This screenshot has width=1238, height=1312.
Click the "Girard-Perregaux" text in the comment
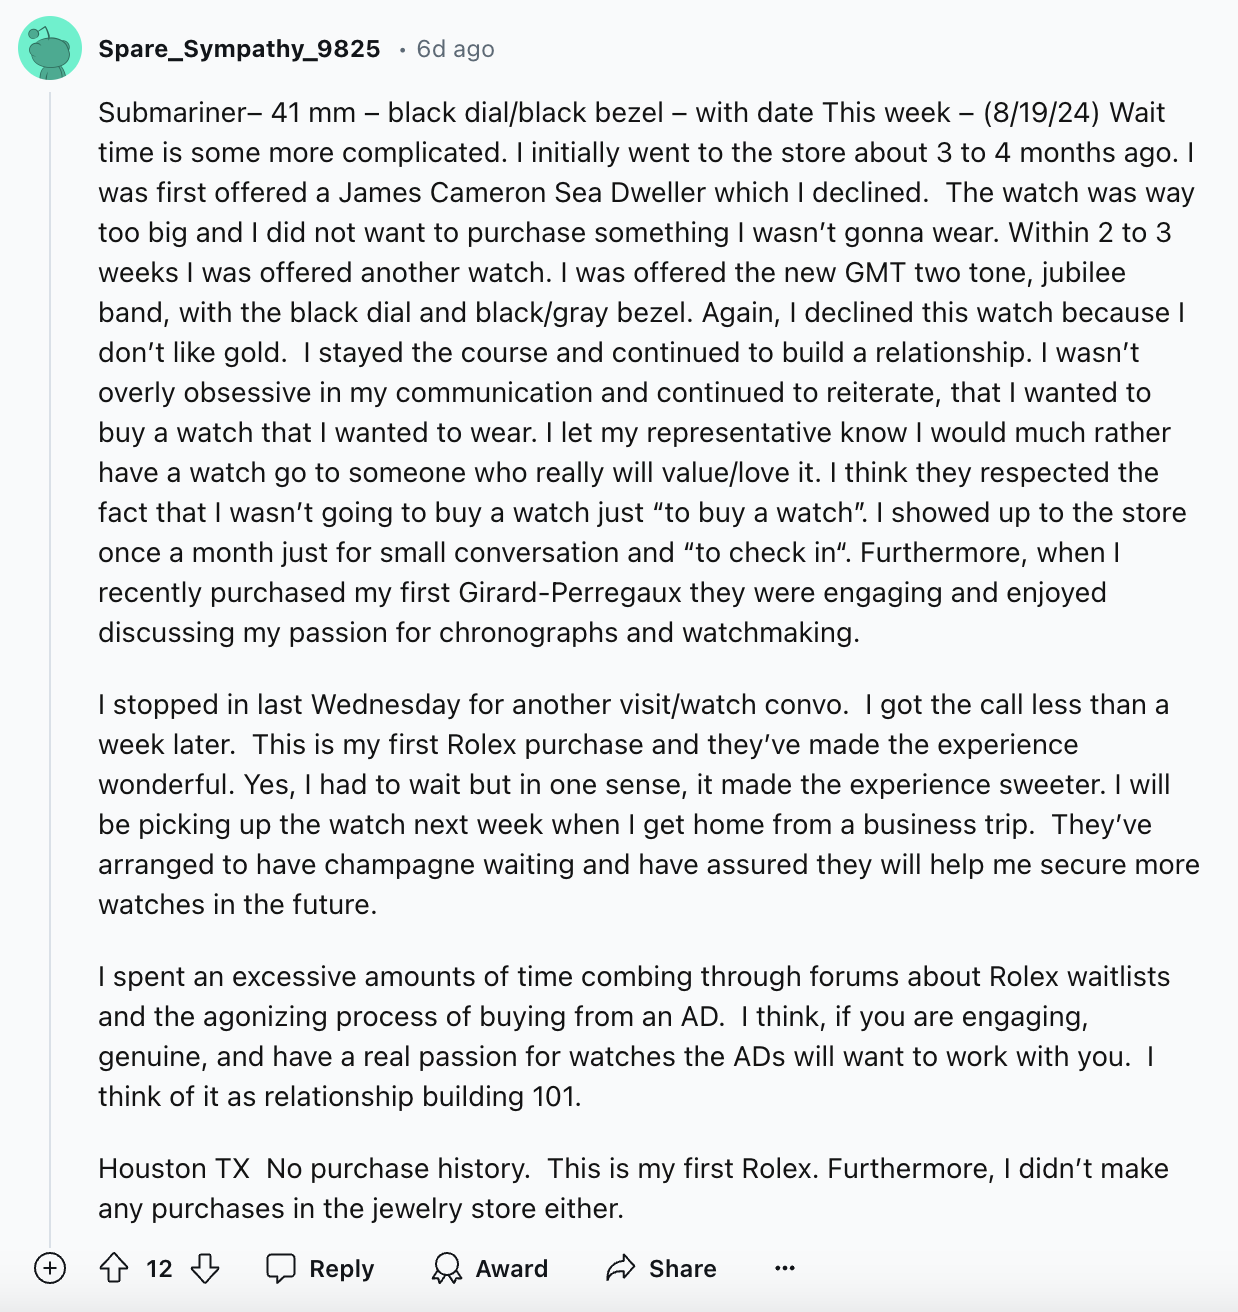(570, 592)
